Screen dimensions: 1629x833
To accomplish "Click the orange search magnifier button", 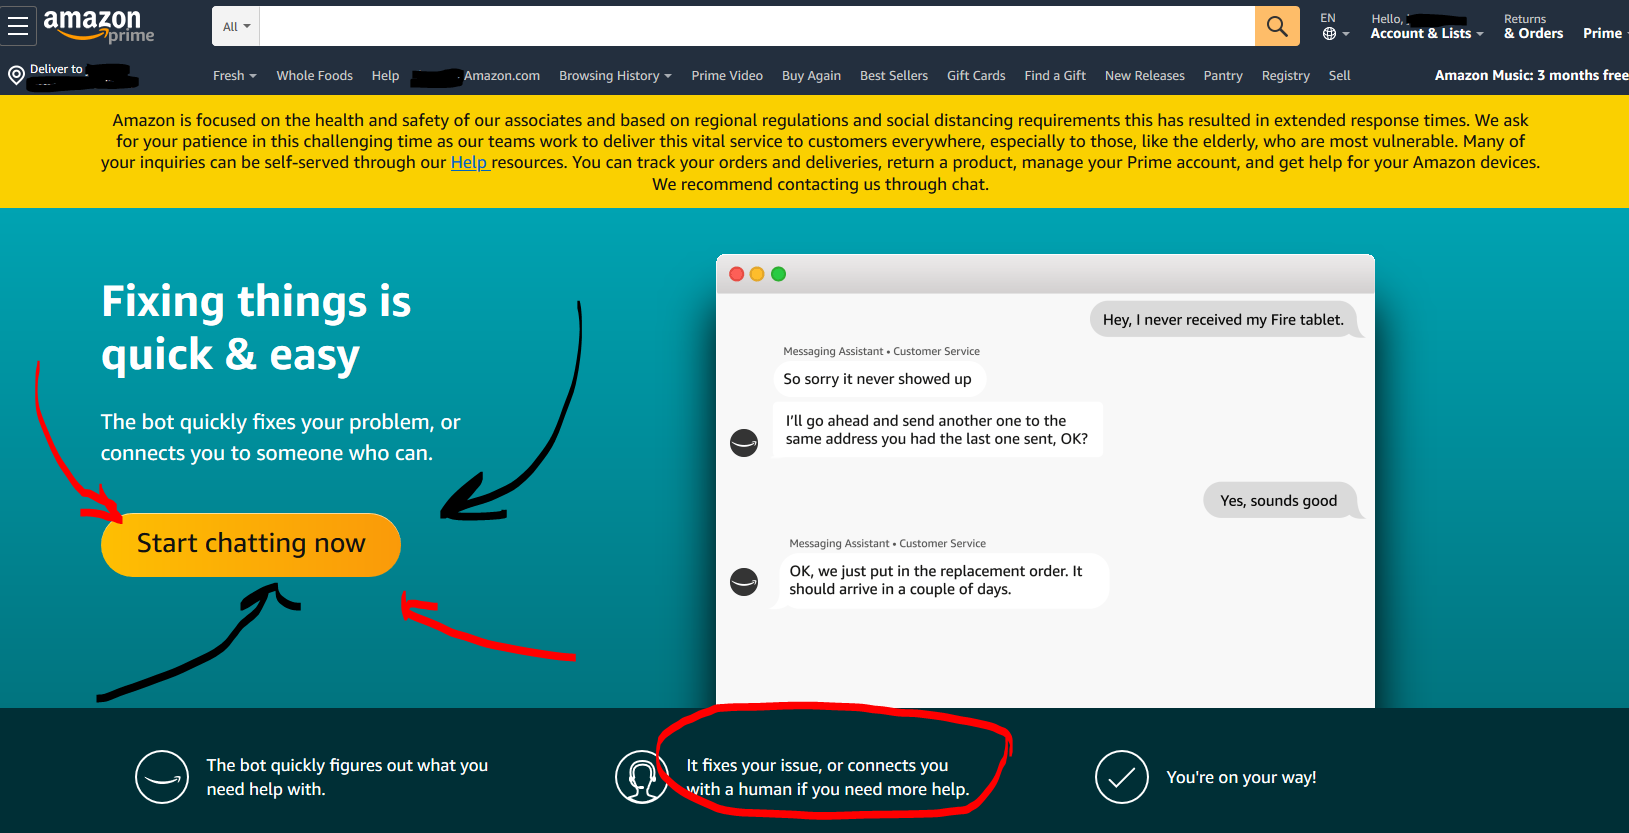I will [1276, 26].
